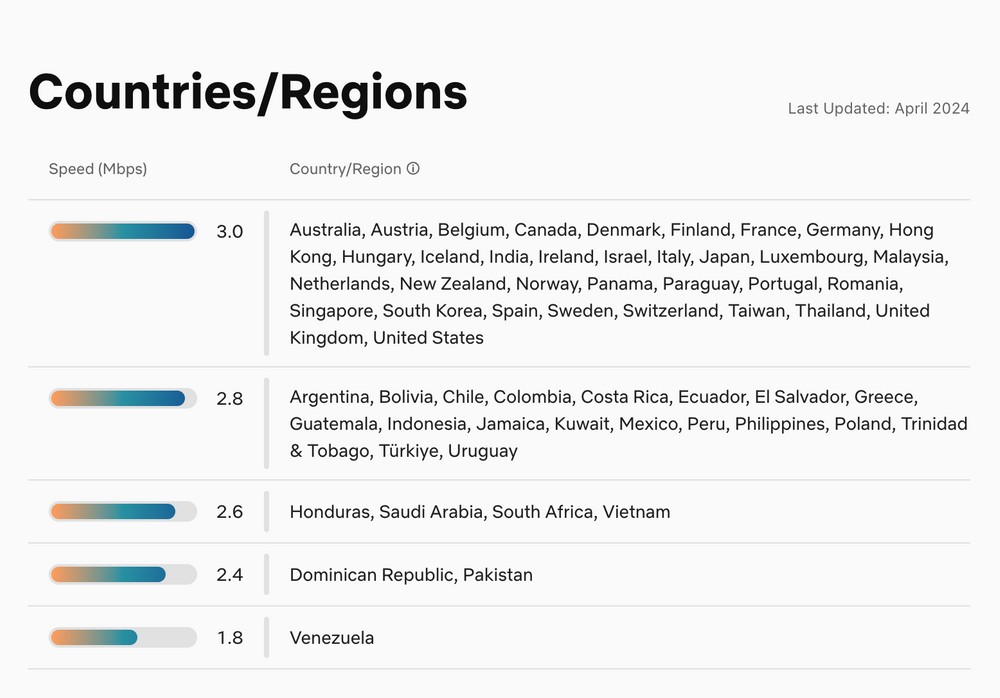This screenshot has width=1000, height=698.
Task: Click the 2.6 speed value
Action: click(230, 511)
